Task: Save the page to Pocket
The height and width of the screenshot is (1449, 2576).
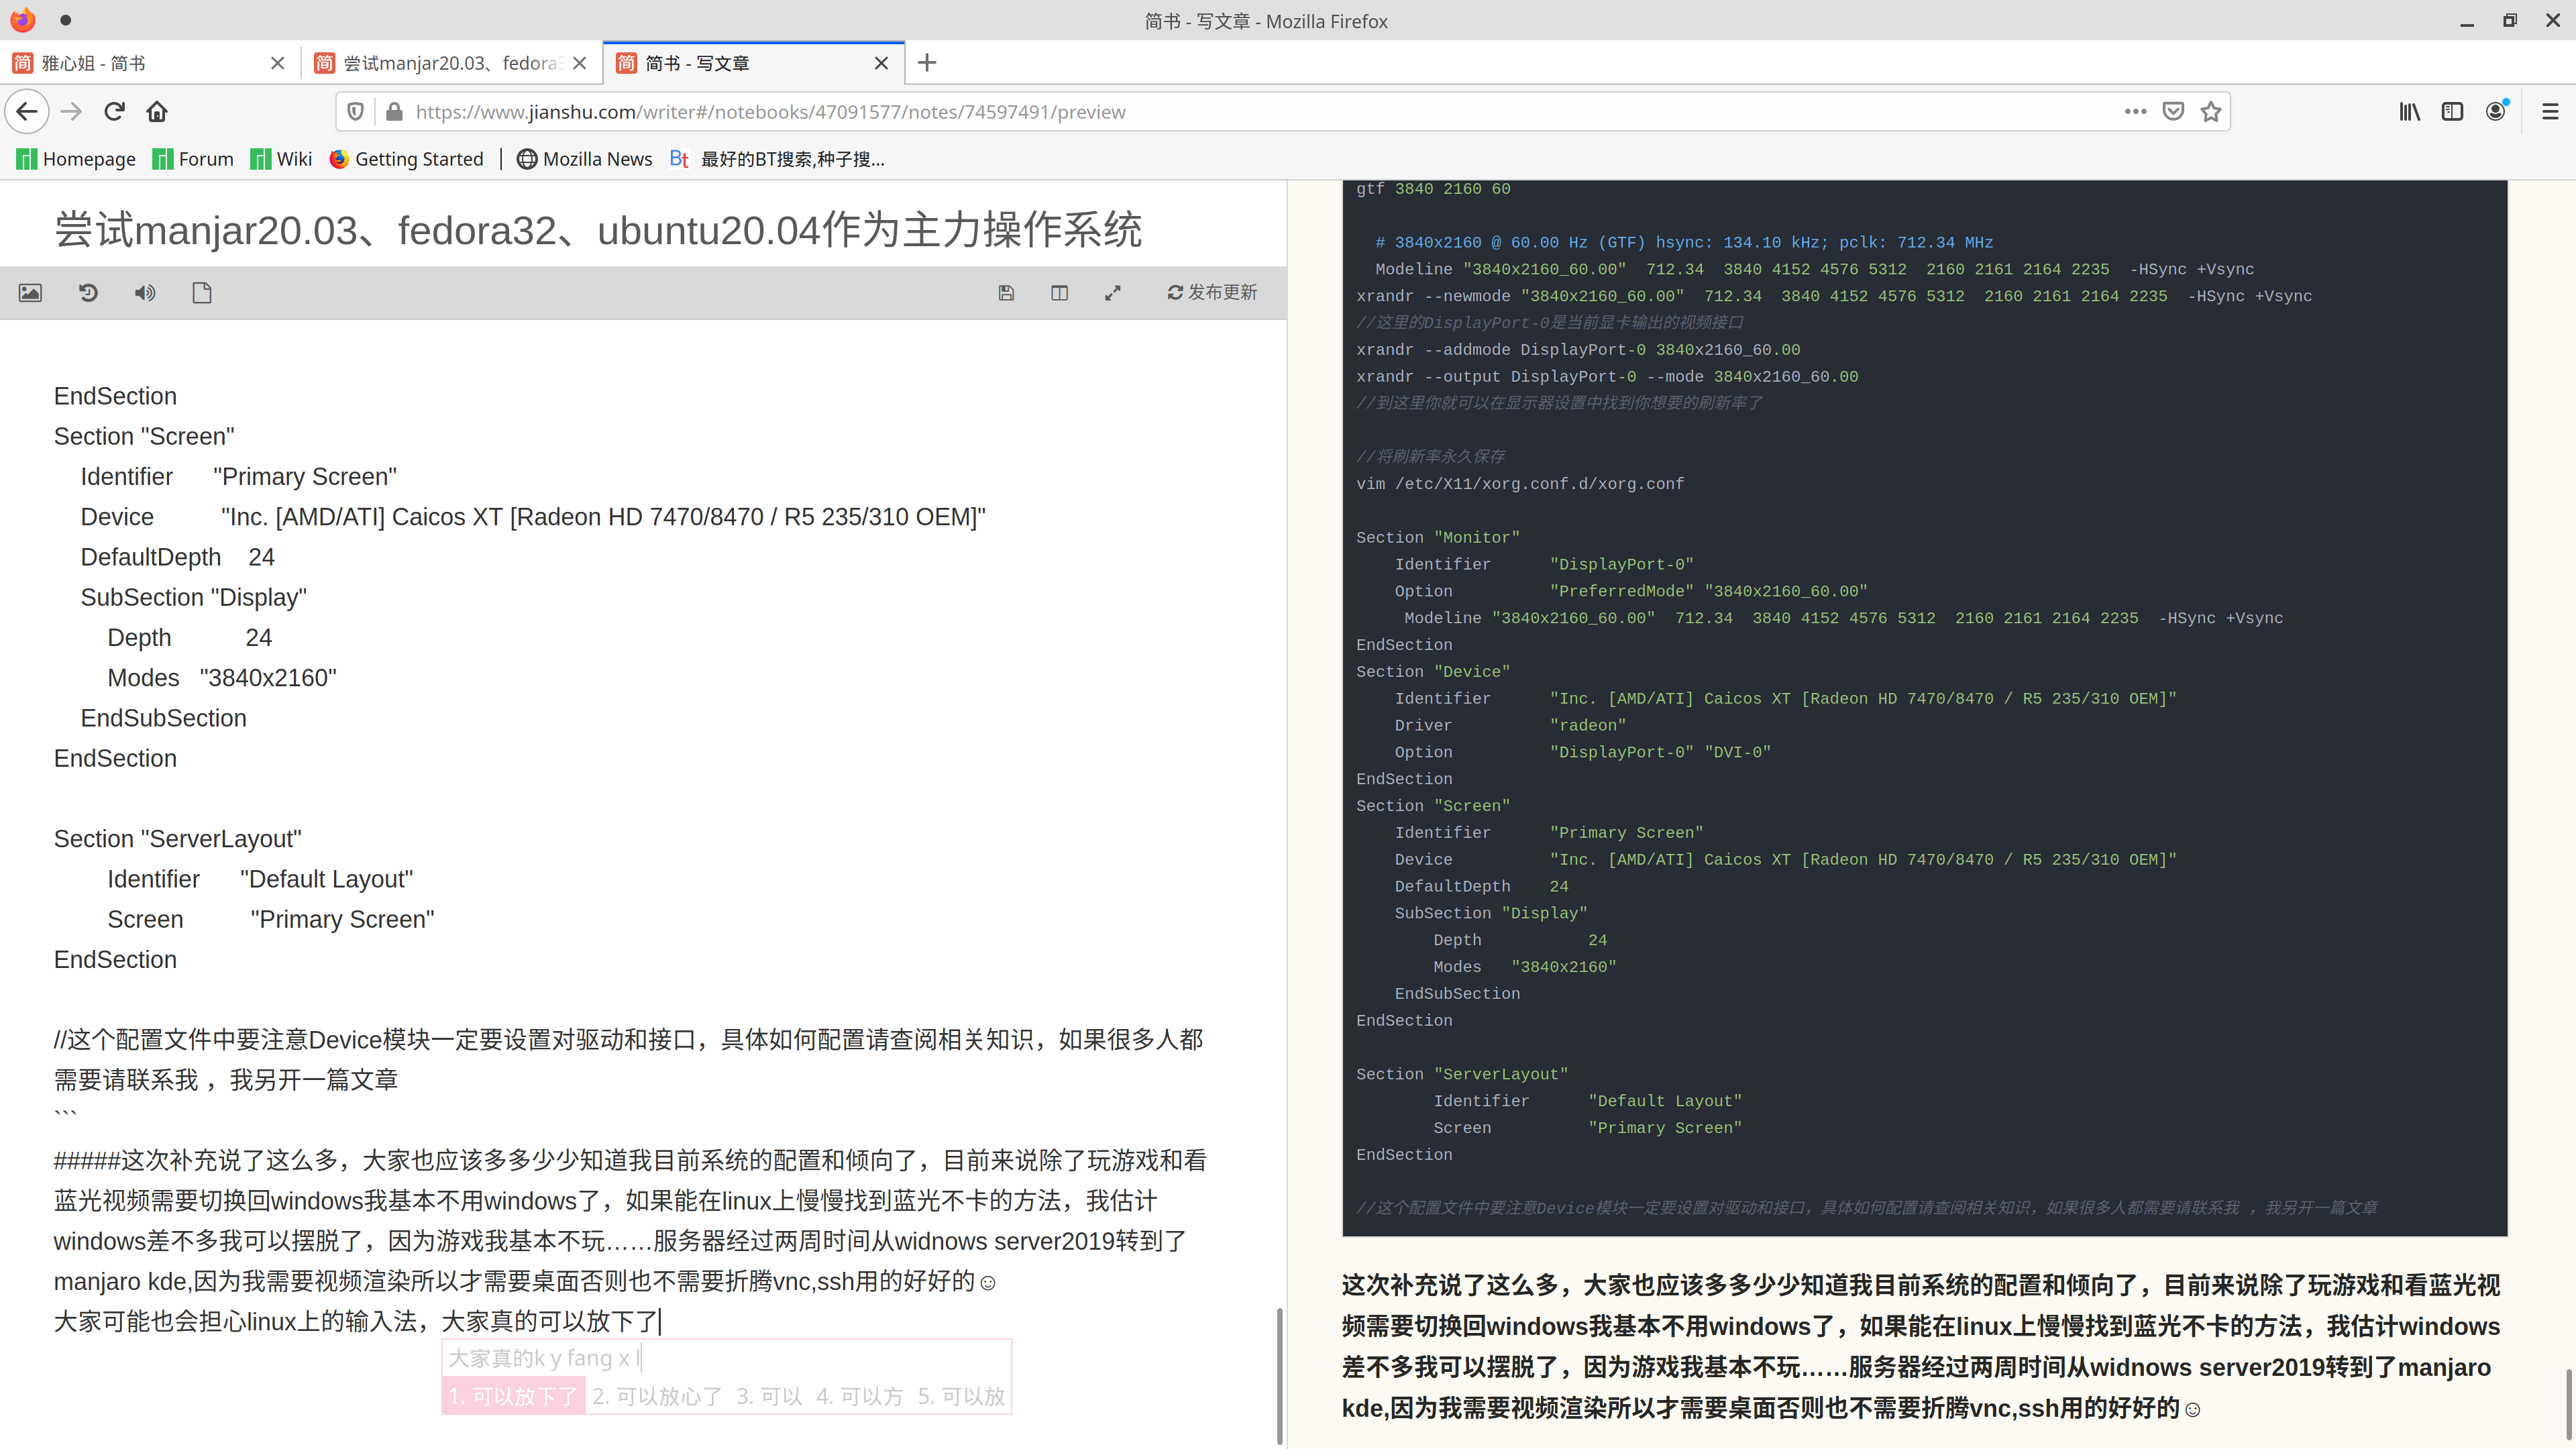Action: click(x=2172, y=112)
